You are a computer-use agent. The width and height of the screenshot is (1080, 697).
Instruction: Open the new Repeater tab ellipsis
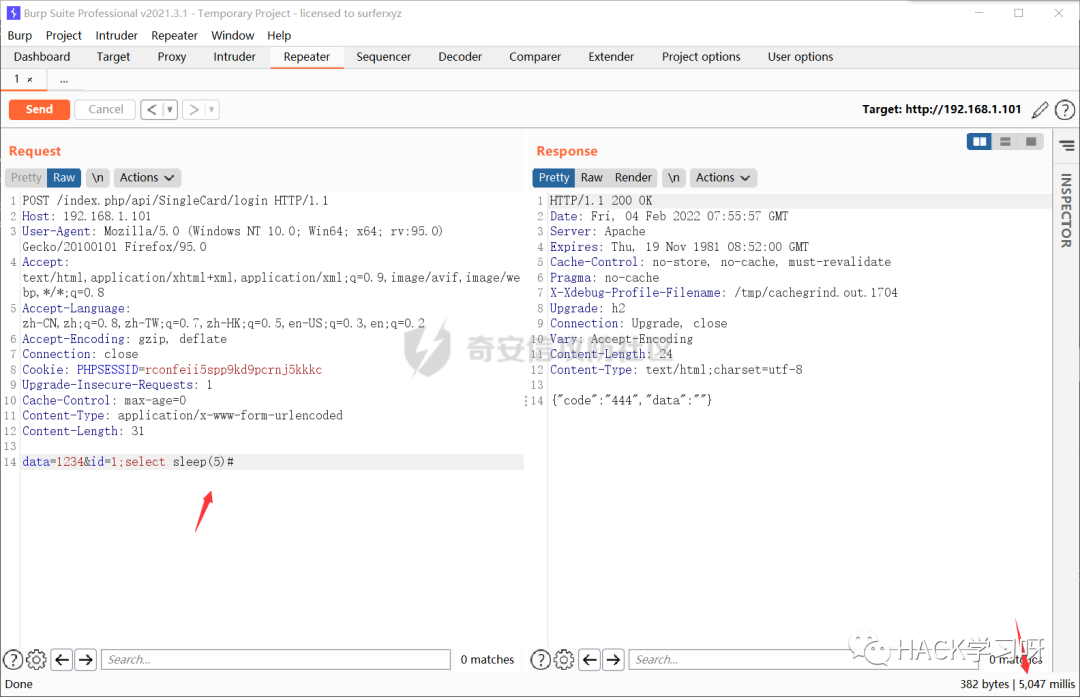tap(64, 80)
